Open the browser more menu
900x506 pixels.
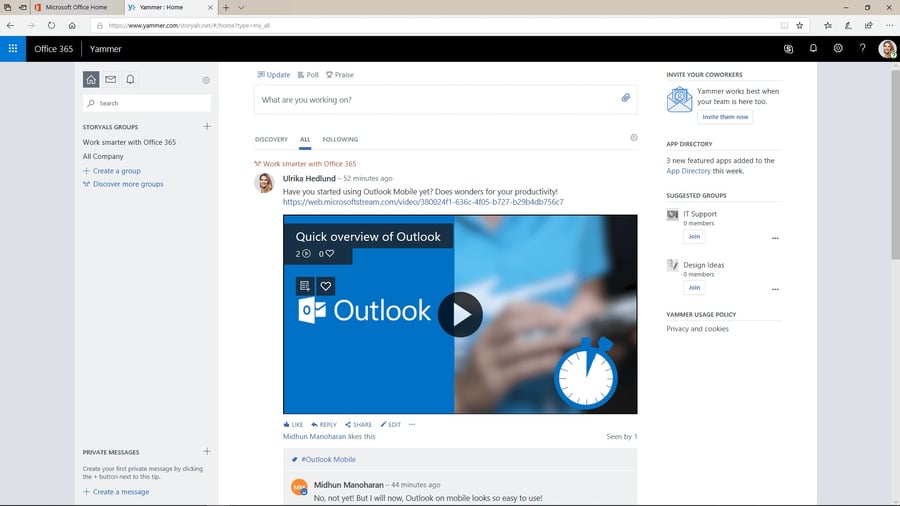pyautogui.click(x=889, y=25)
